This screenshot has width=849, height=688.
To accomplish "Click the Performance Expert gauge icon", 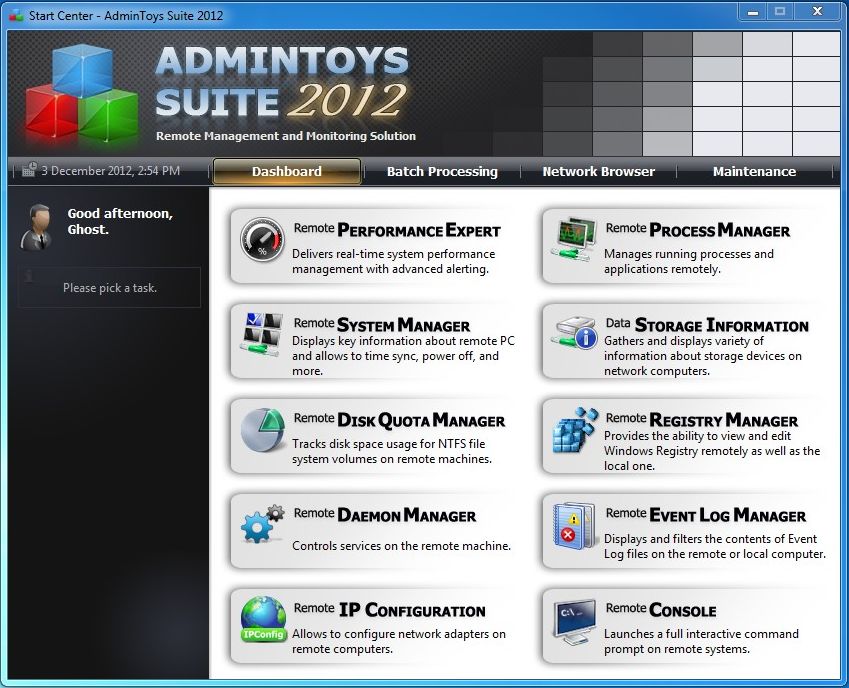I will [263, 240].
